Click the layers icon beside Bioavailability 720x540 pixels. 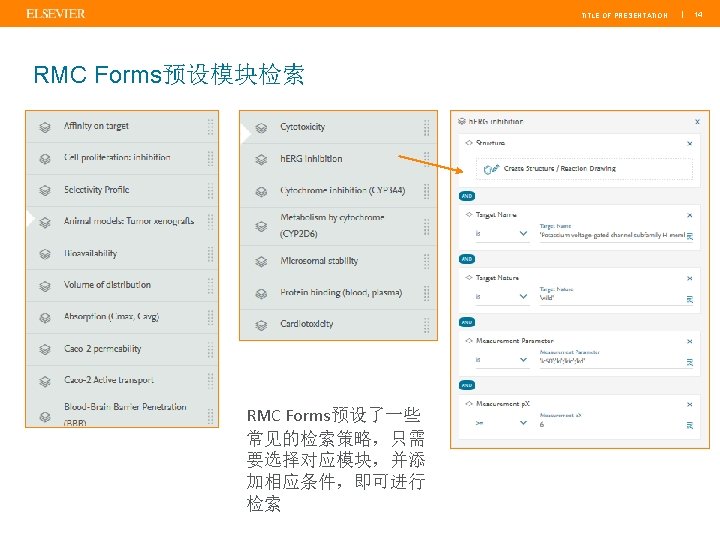click(45, 254)
